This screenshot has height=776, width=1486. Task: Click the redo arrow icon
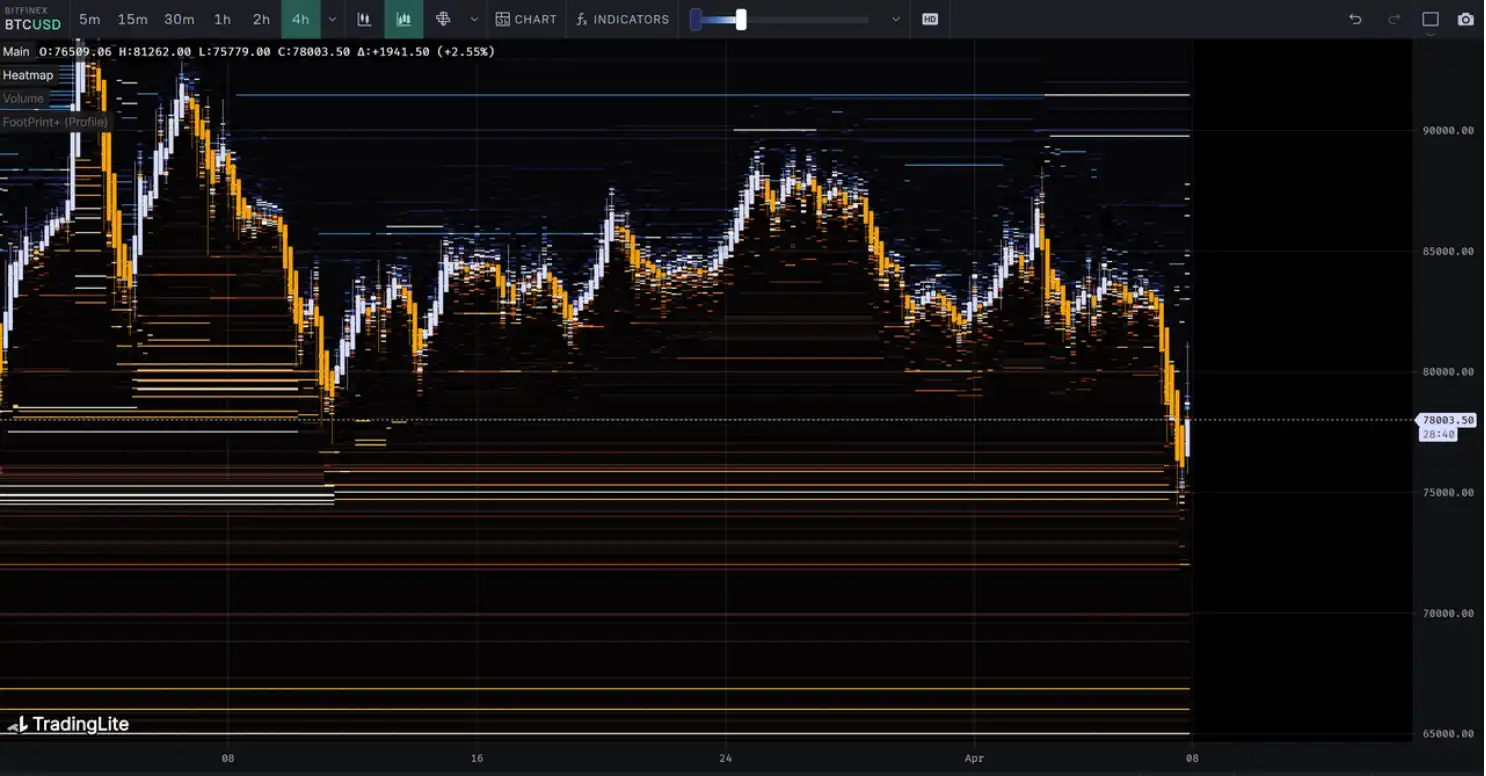click(1394, 19)
